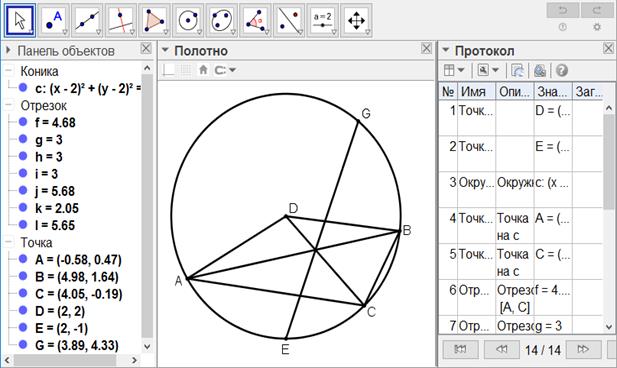Screen dimensions: 617x368
Task: Click the help question mark in Протокол
Action: coord(562,71)
